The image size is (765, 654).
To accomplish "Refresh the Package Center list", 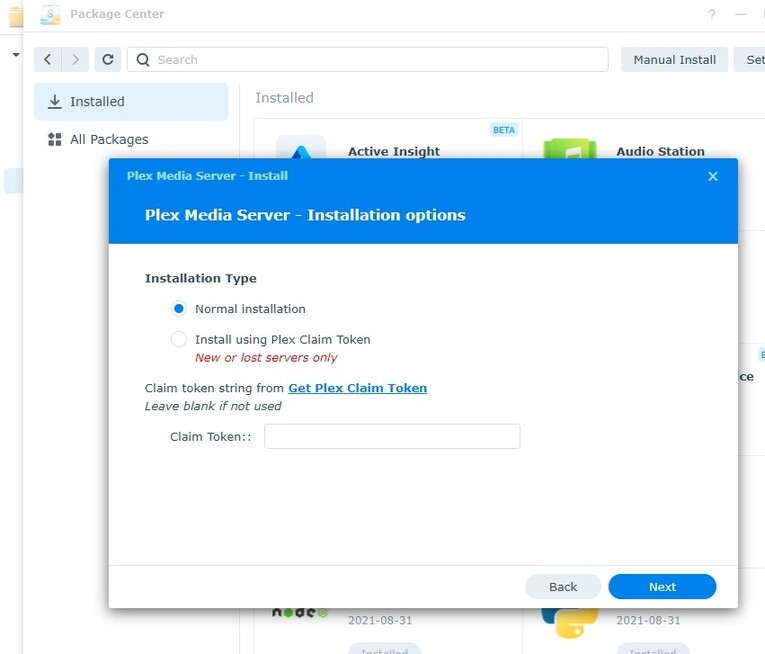I will point(108,60).
